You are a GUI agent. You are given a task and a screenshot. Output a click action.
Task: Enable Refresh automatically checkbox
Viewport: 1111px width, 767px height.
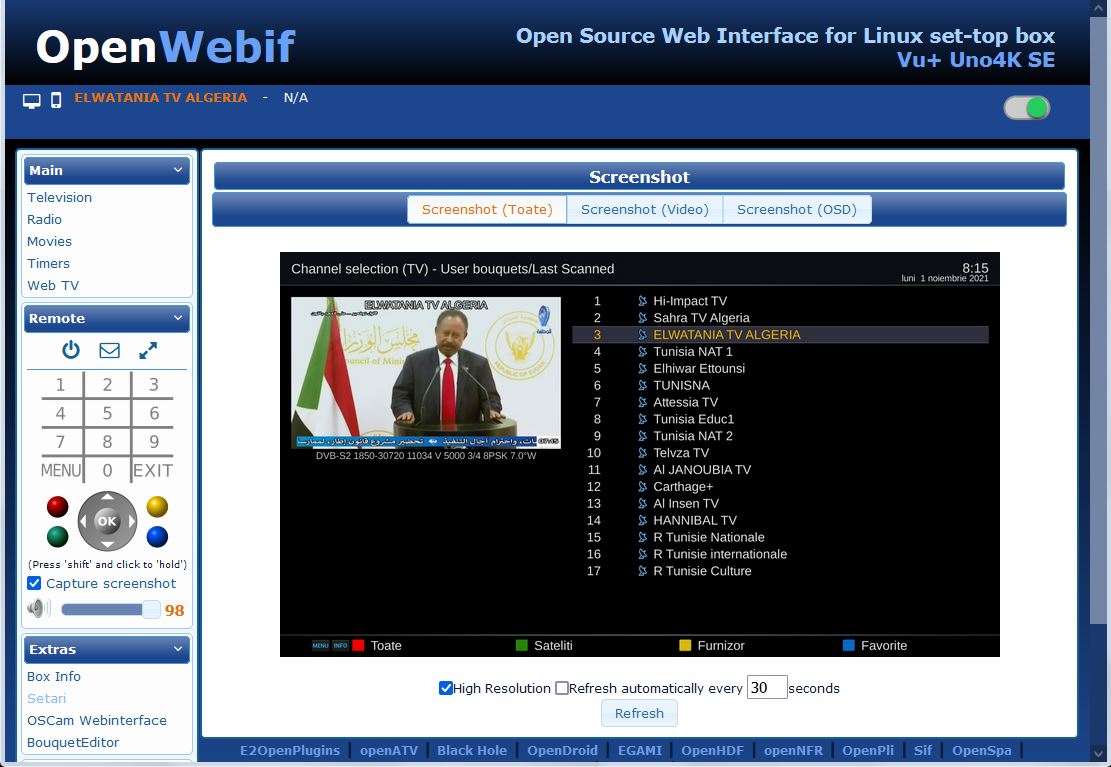click(562, 688)
